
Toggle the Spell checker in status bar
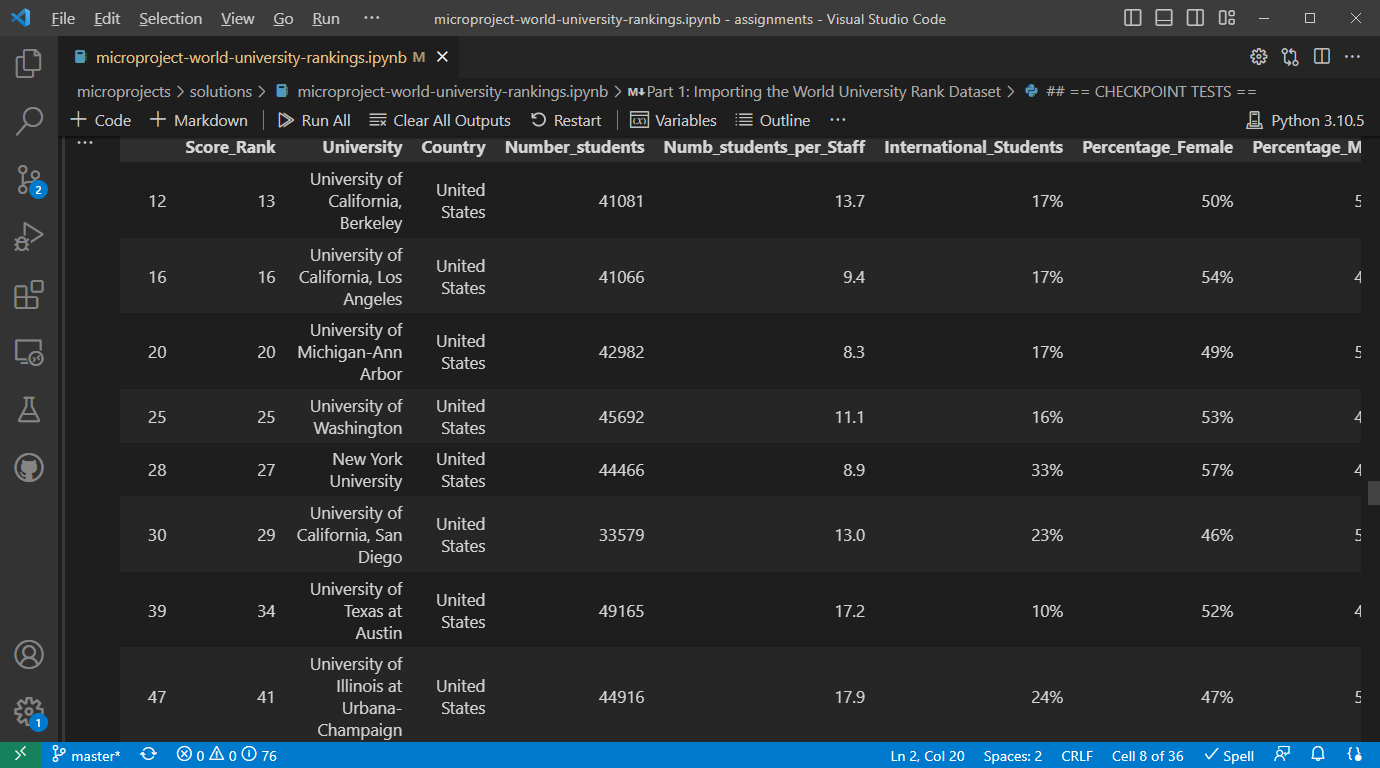point(1229,756)
